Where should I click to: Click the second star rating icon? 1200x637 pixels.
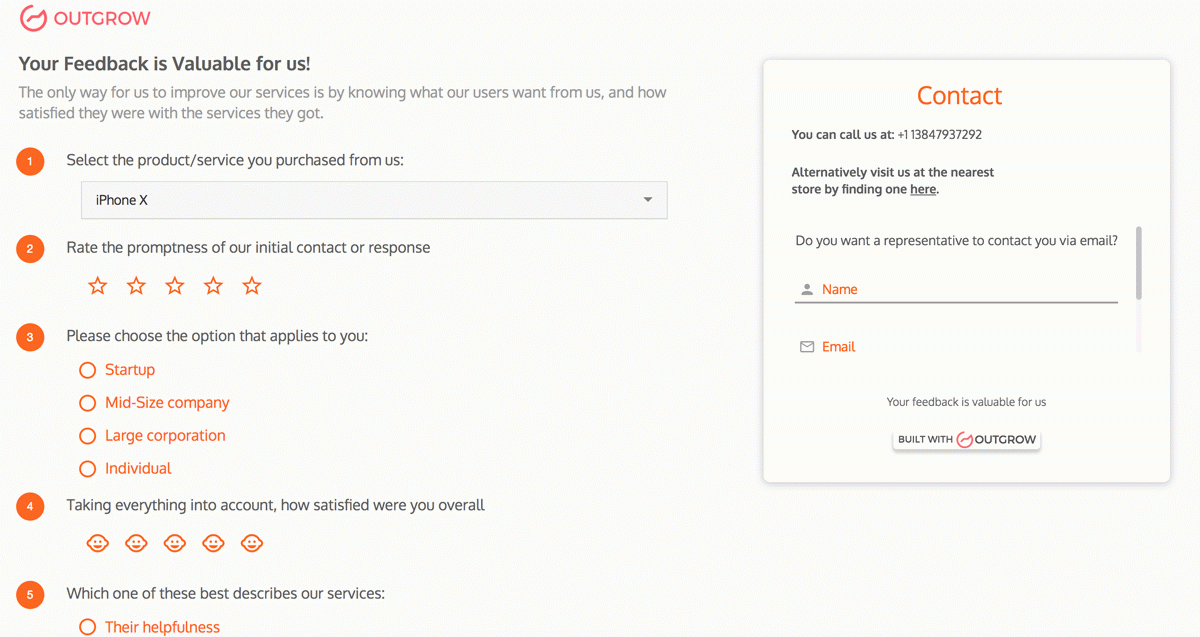(136, 287)
